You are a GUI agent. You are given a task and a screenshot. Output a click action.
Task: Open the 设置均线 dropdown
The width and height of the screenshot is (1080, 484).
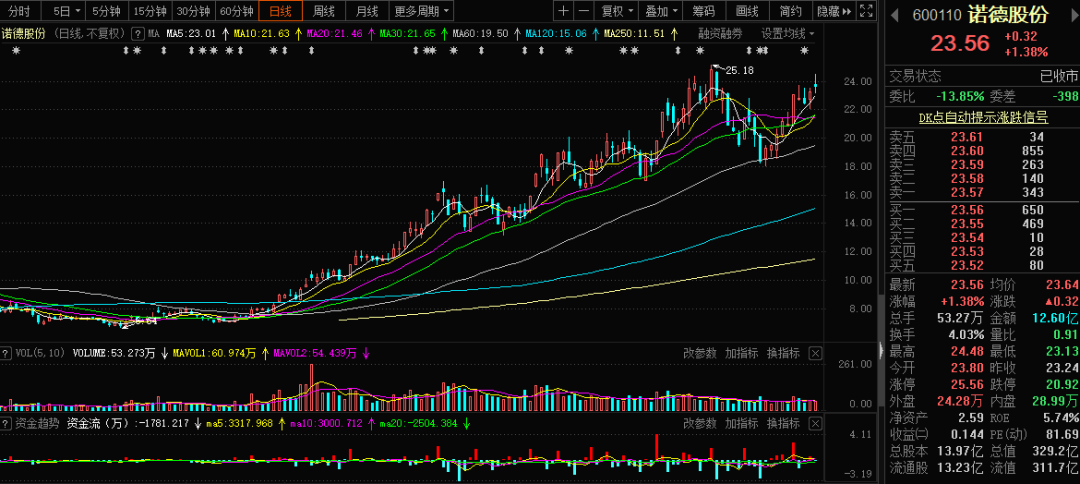787,33
